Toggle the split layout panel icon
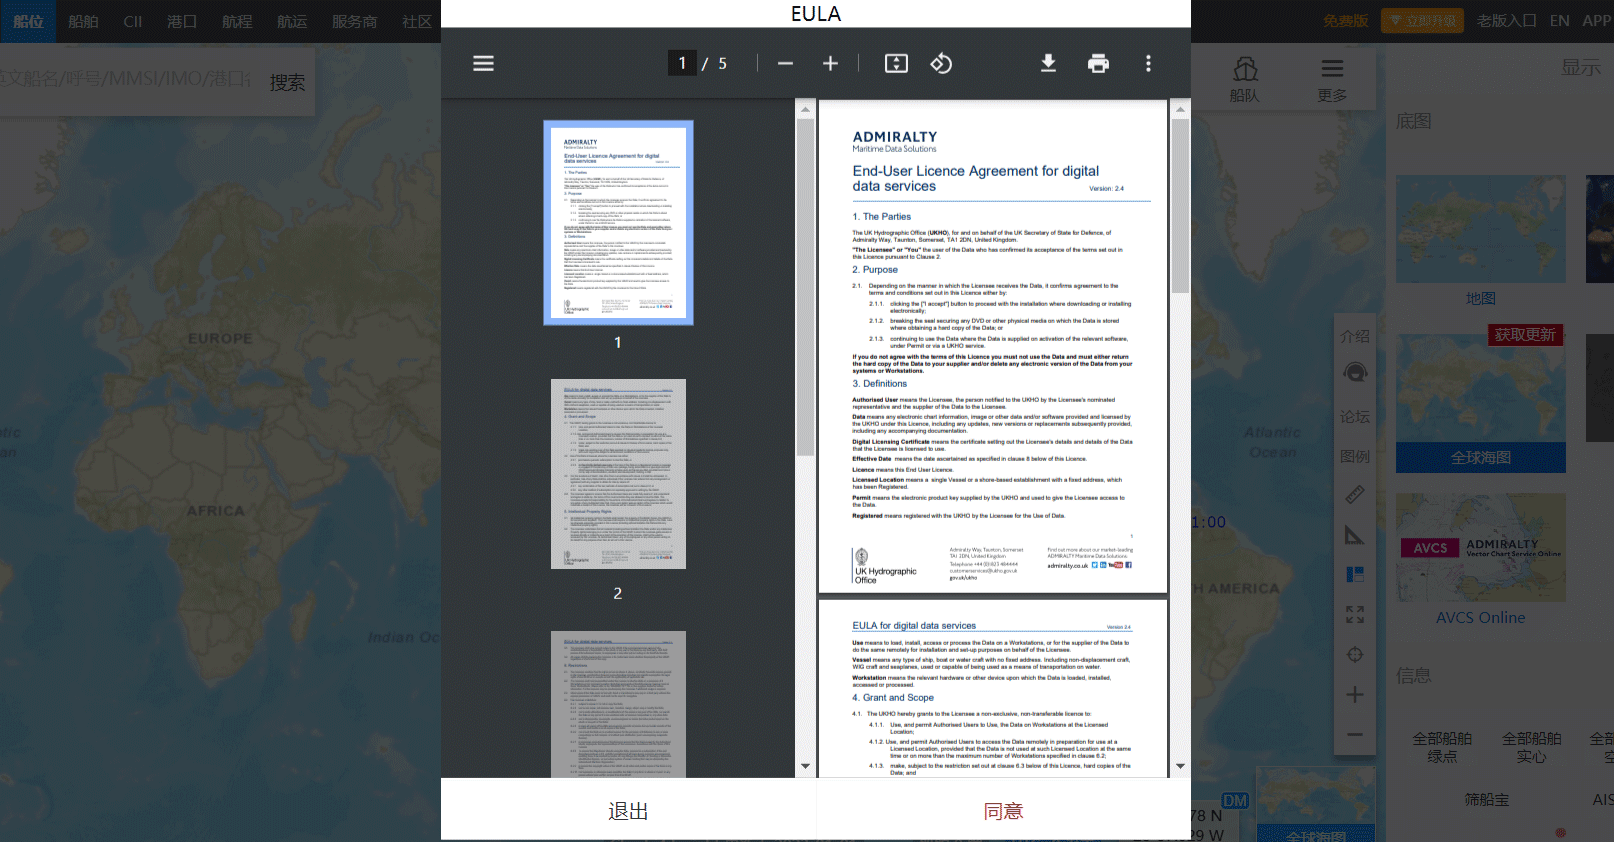The height and width of the screenshot is (842, 1614). click(x=1355, y=574)
